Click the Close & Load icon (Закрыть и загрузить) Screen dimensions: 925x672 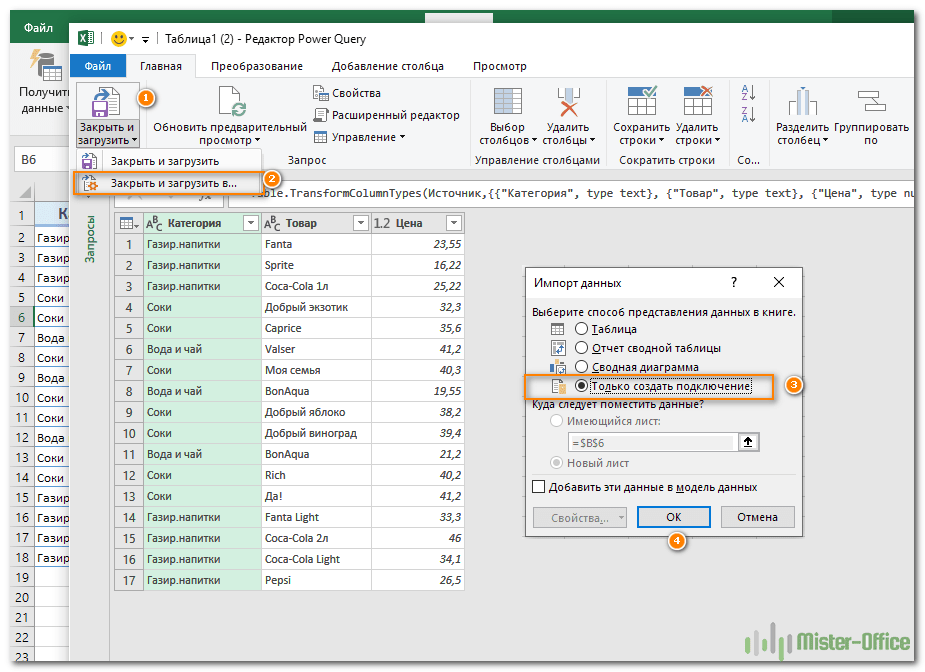coord(105,102)
